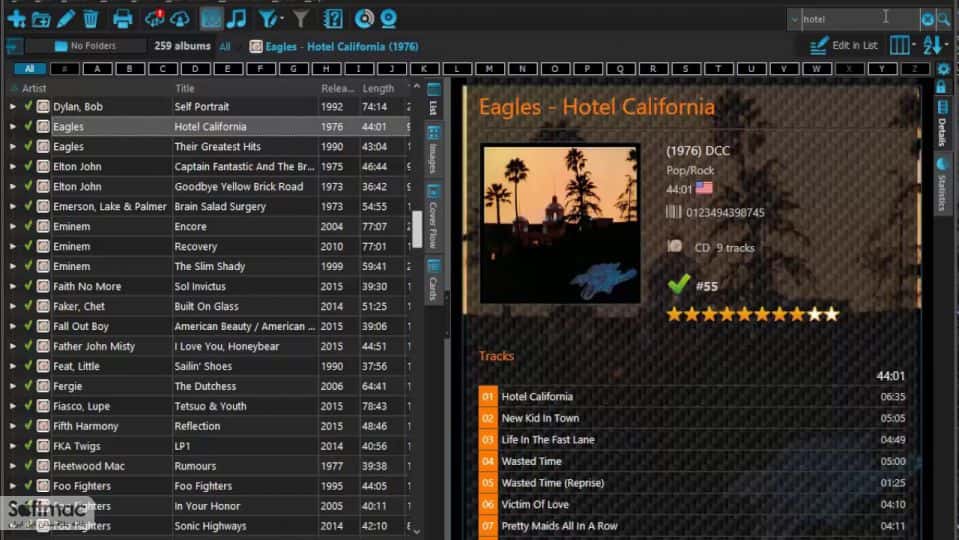The width and height of the screenshot is (959, 540).
Task: Open the dropdown arrow beside filter edit icon
Action: (x=282, y=19)
